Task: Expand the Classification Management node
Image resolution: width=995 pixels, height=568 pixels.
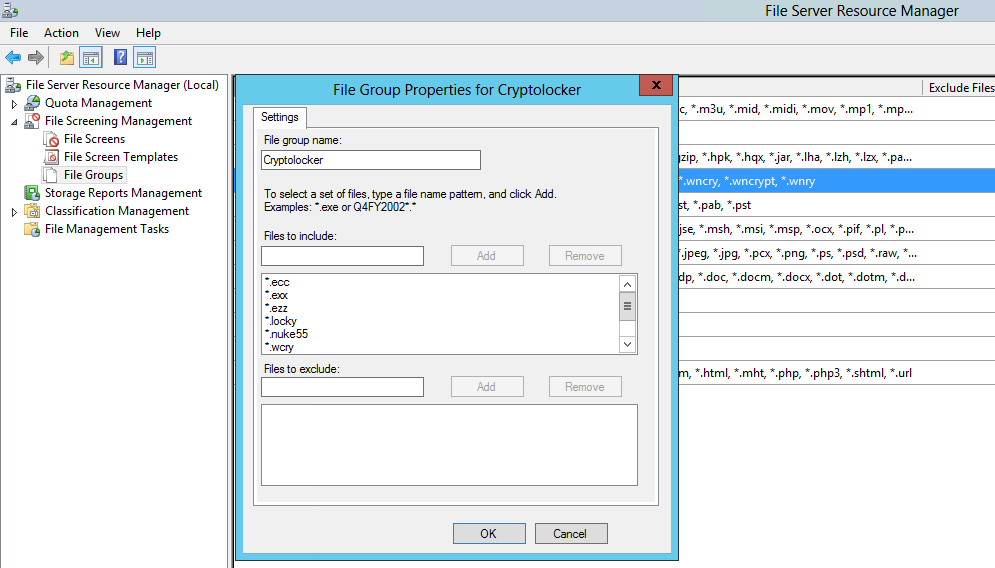Action: (14, 212)
